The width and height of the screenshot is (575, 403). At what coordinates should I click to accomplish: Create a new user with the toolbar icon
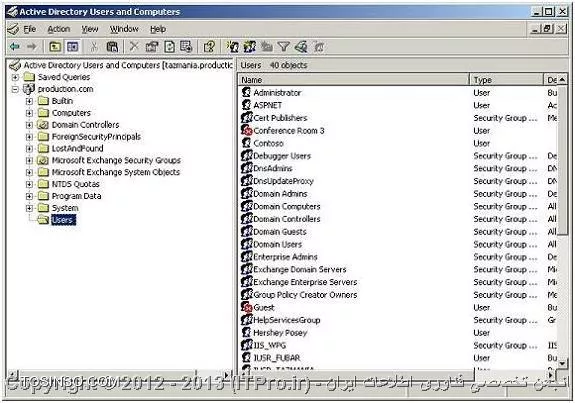(232, 47)
